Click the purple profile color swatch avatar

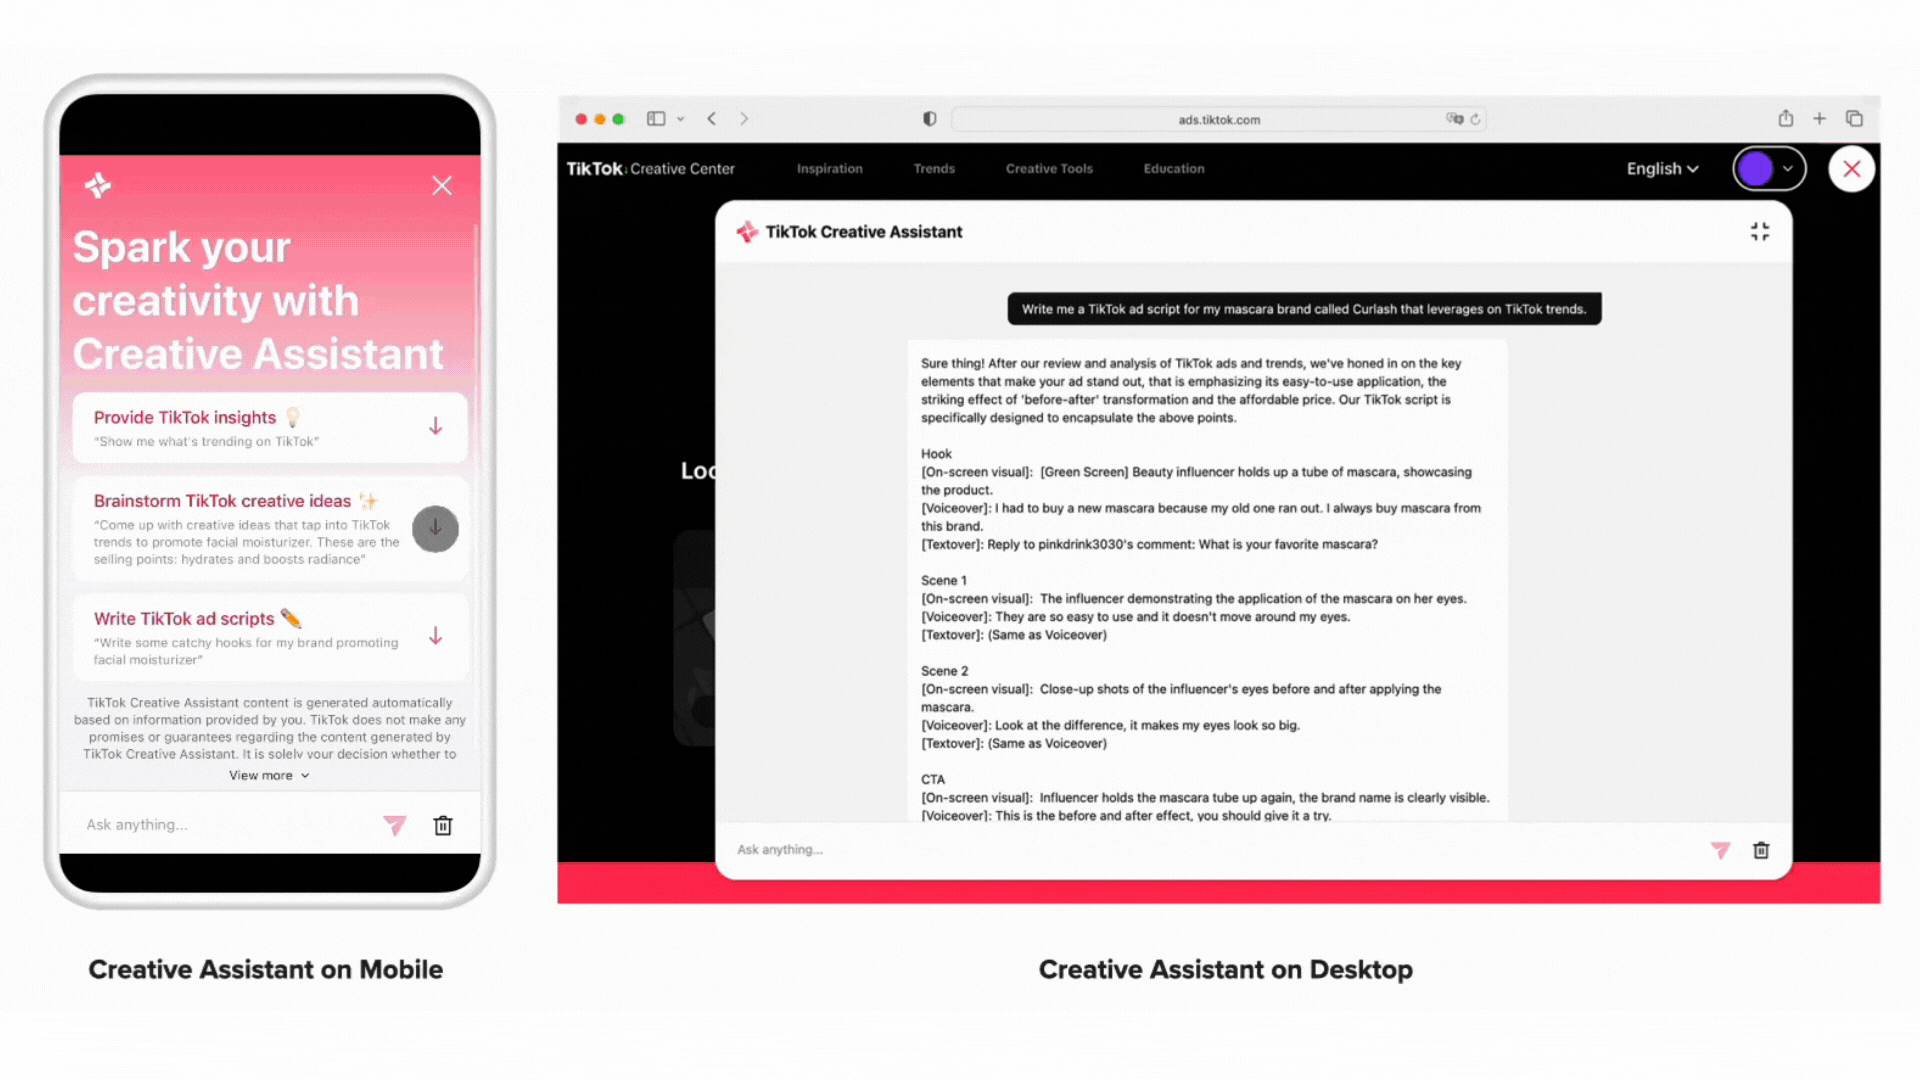coord(1756,169)
